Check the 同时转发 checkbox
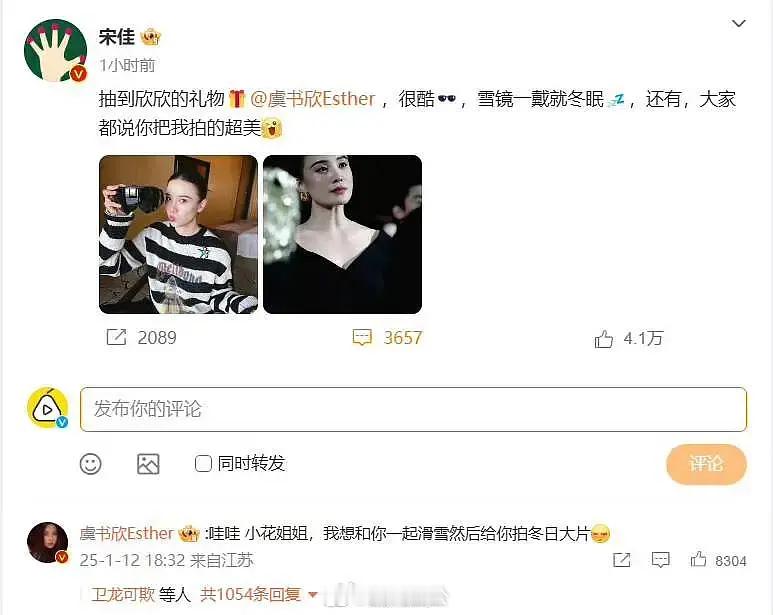 click(203, 463)
